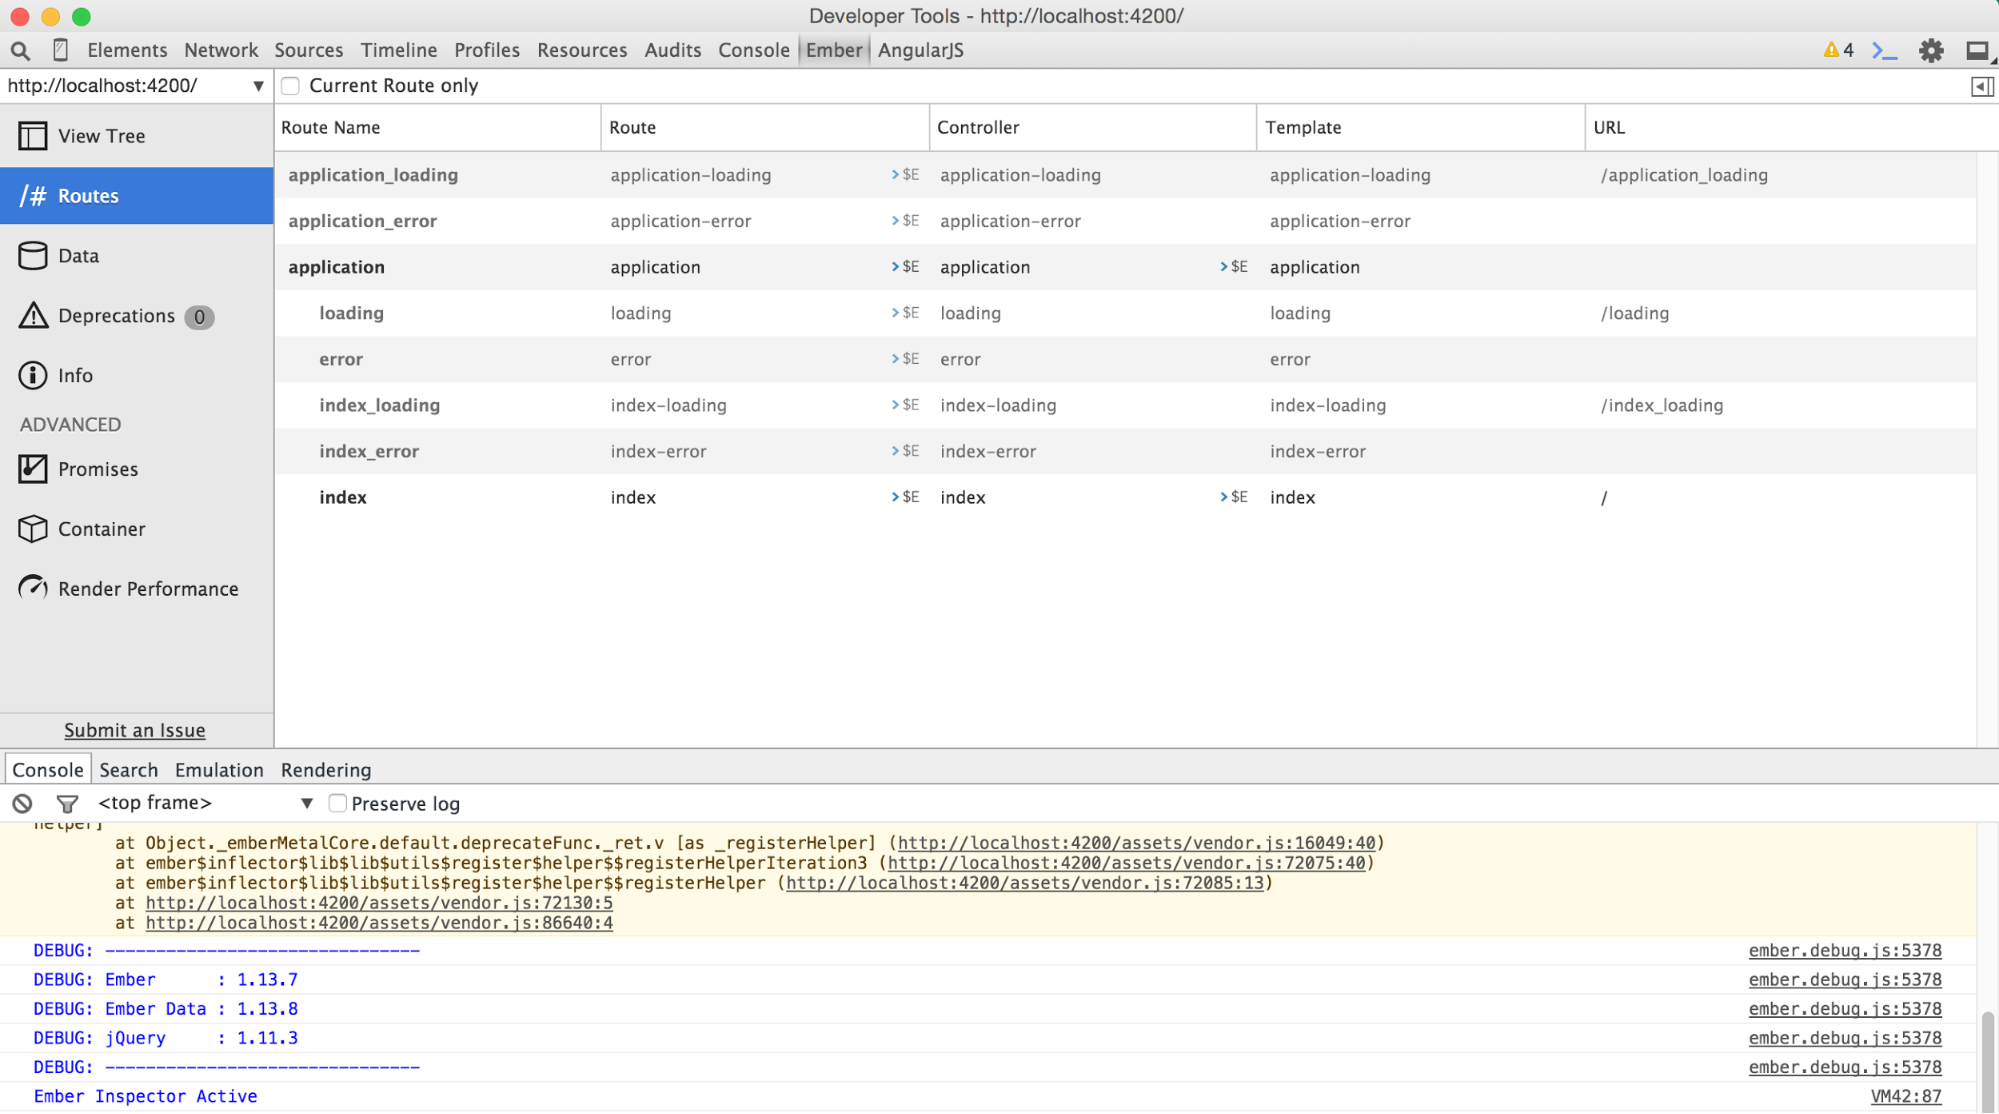Viewport: 1999px width, 1114px height.
Task: Collapse the right side panel toggle
Action: pyautogui.click(x=1981, y=87)
